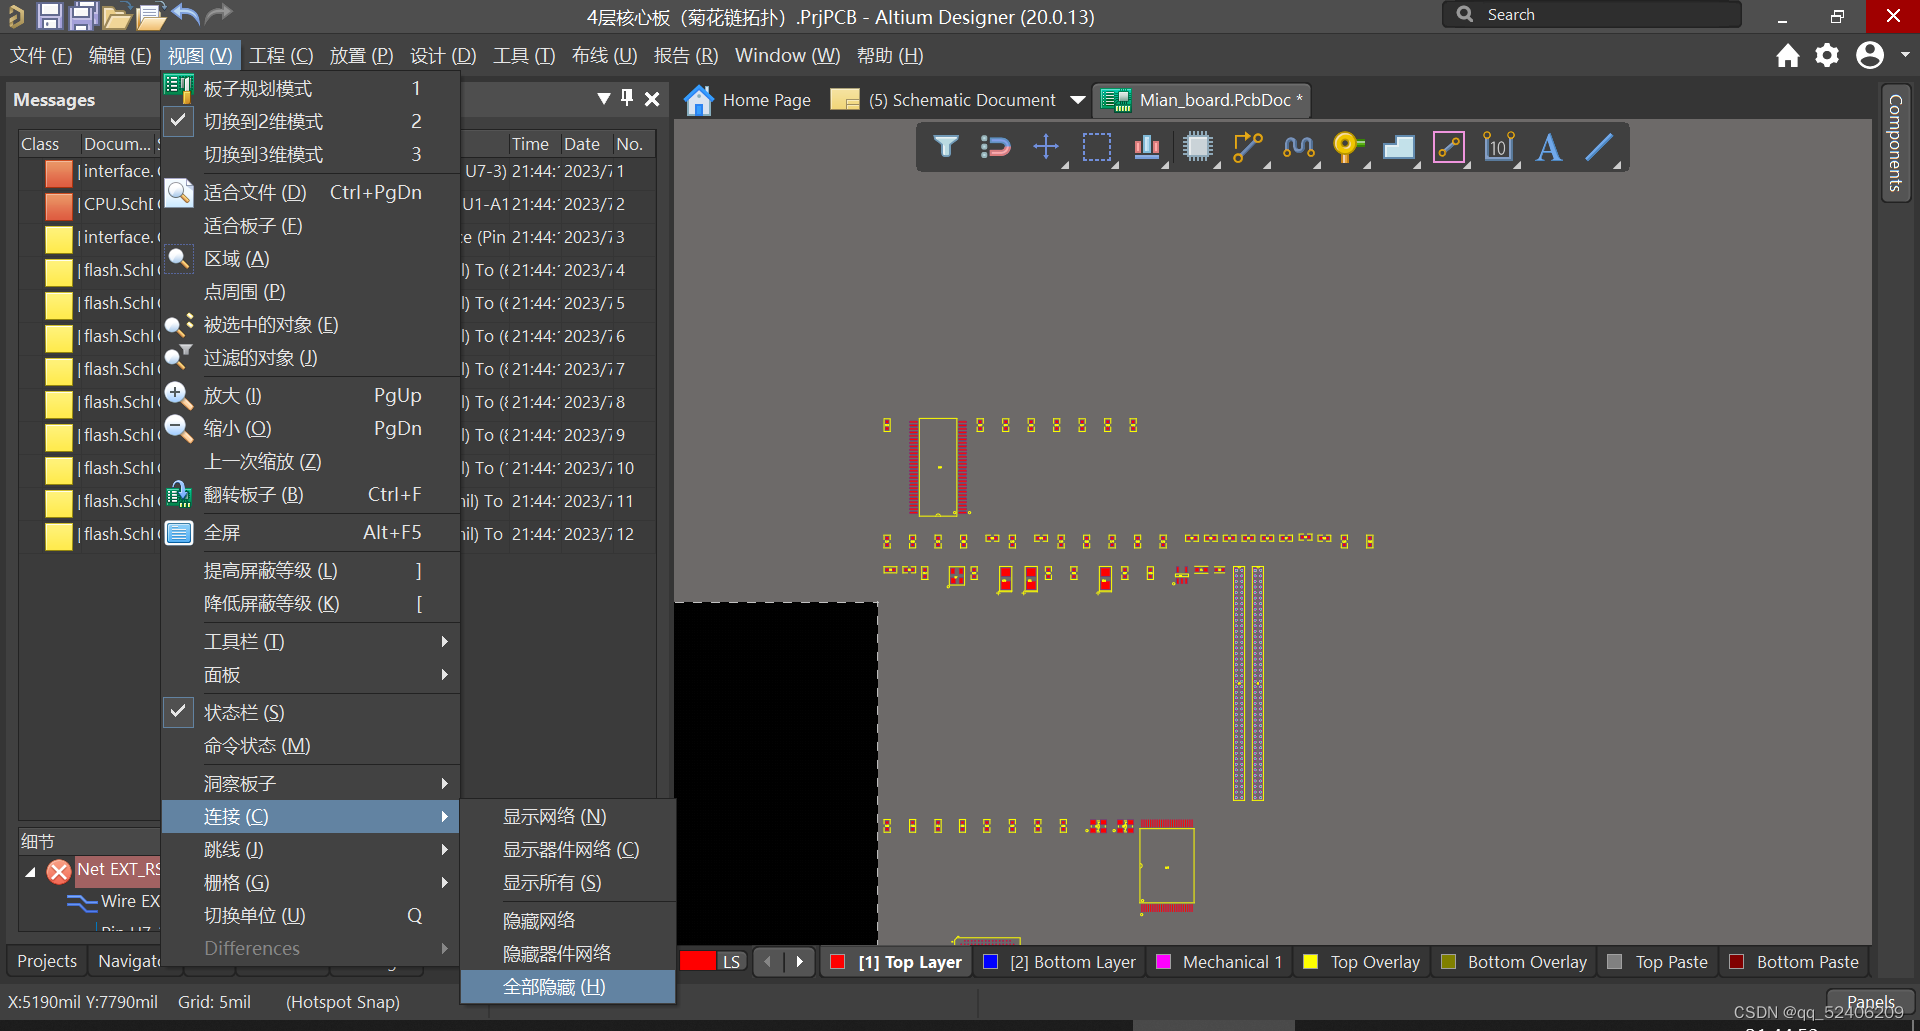This screenshot has width=1920, height=1031.
Task: Select the interactive routing tool icon
Action: click(x=1247, y=147)
